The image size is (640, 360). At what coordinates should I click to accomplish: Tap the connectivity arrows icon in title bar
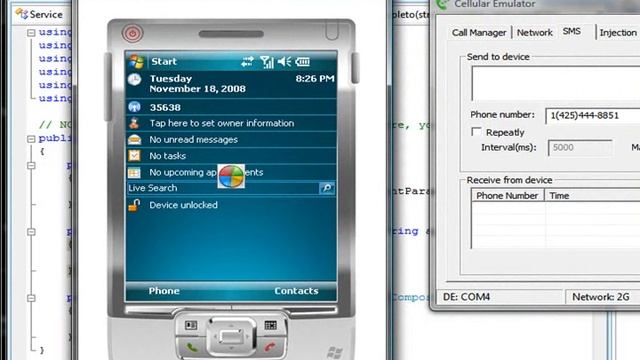tap(247, 62)
